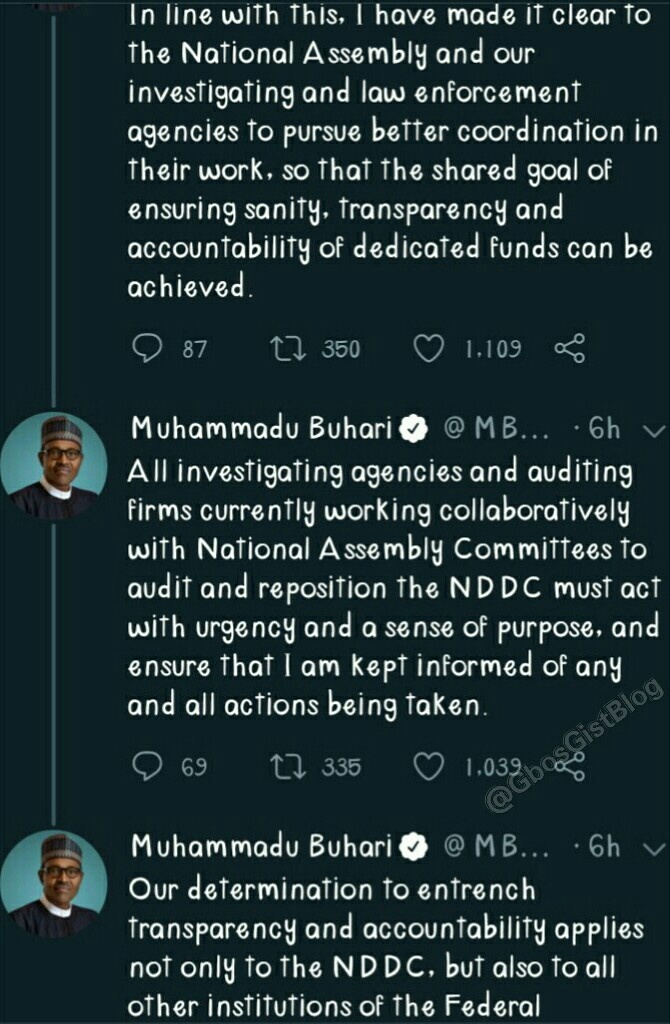Viewport: 670px width, 1024px height.
Task: Click verified badge on "Our determination" tweet
Action: pyautogui.click(x=414, y=848)
